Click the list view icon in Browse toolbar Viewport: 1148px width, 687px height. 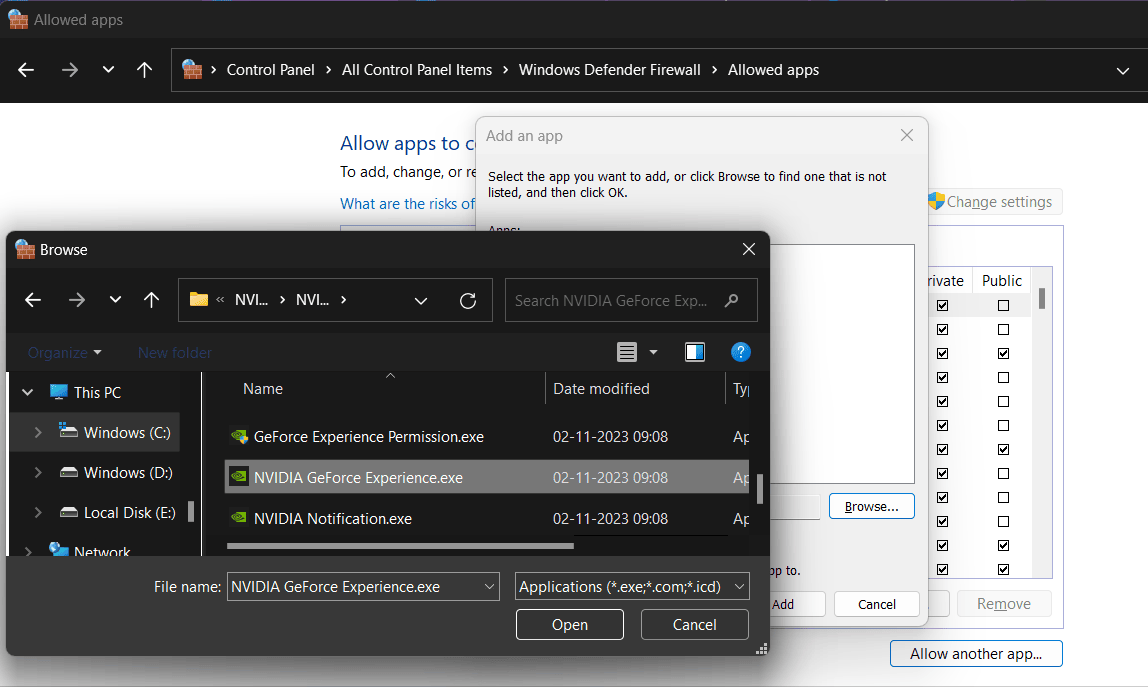(627, 352)
